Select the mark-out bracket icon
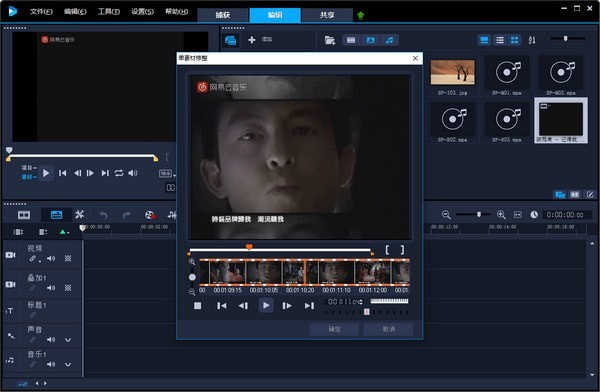The image size is (600, 392). 402,250
